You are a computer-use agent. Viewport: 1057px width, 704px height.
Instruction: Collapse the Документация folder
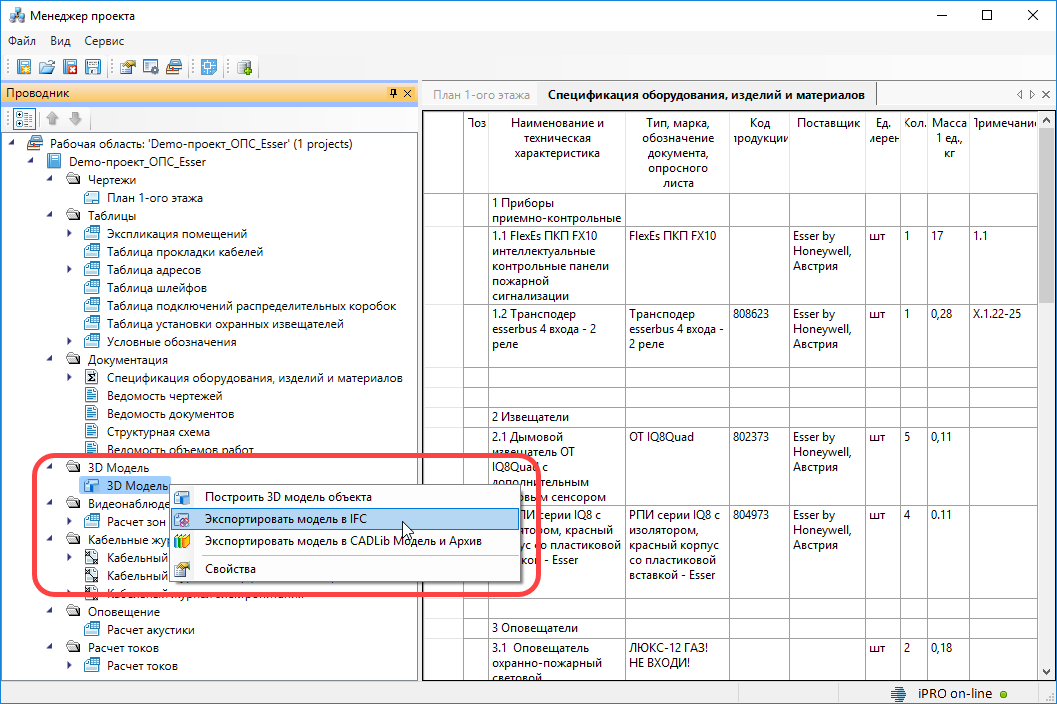pos(50,359)
